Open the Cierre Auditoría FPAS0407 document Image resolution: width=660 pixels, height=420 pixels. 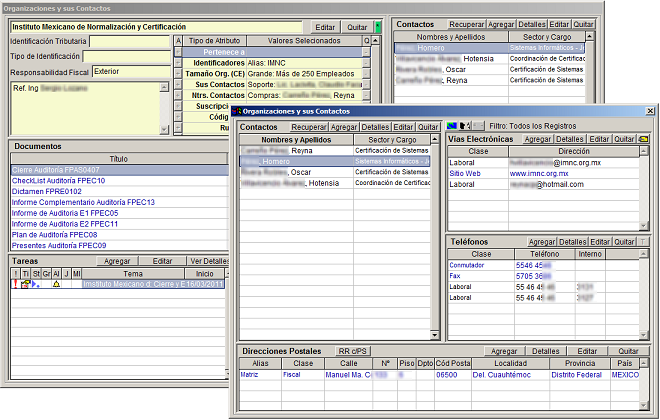tap(55, 170)
